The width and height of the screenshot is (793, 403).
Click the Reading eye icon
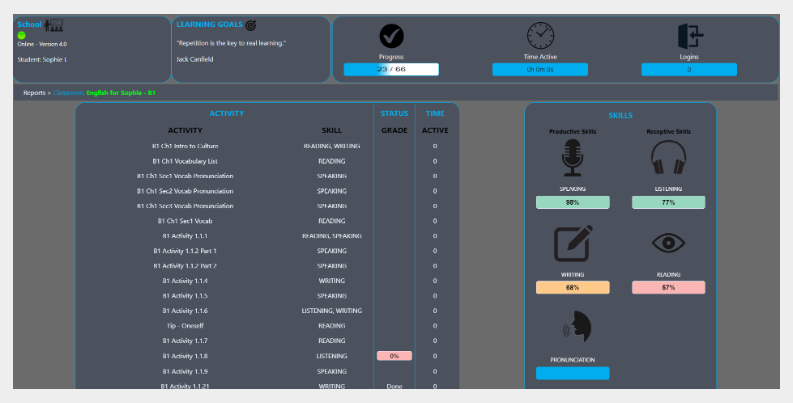668,244
